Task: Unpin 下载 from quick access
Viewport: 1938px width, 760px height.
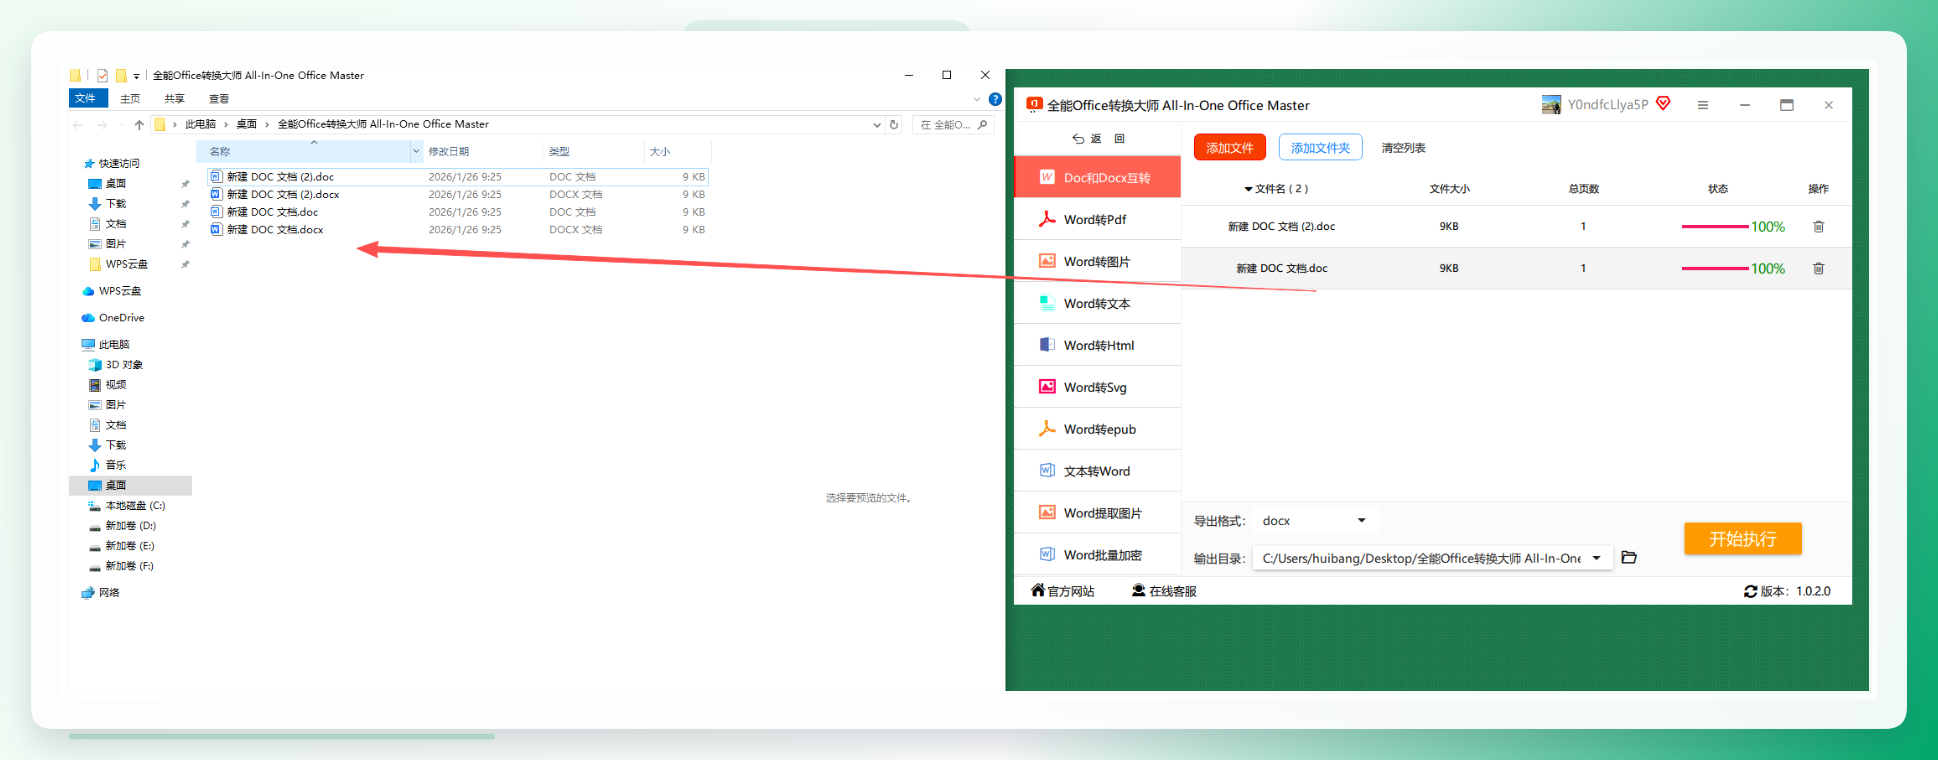Action: 185,204
